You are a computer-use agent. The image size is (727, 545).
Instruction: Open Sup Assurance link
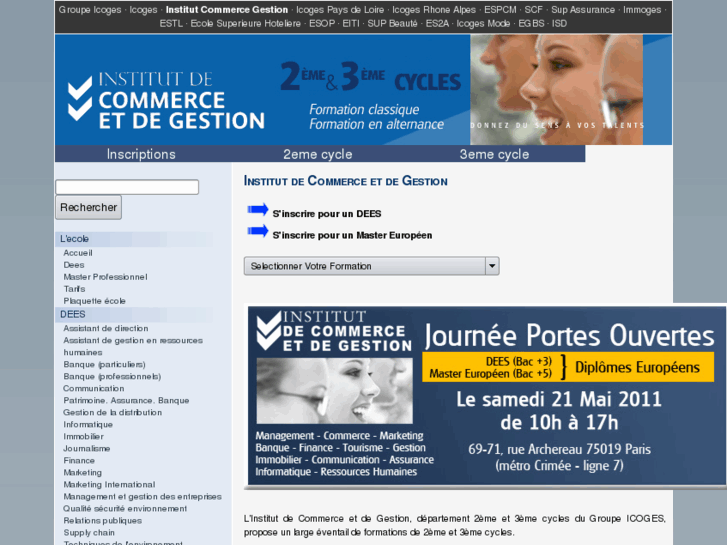click(583, 10)
